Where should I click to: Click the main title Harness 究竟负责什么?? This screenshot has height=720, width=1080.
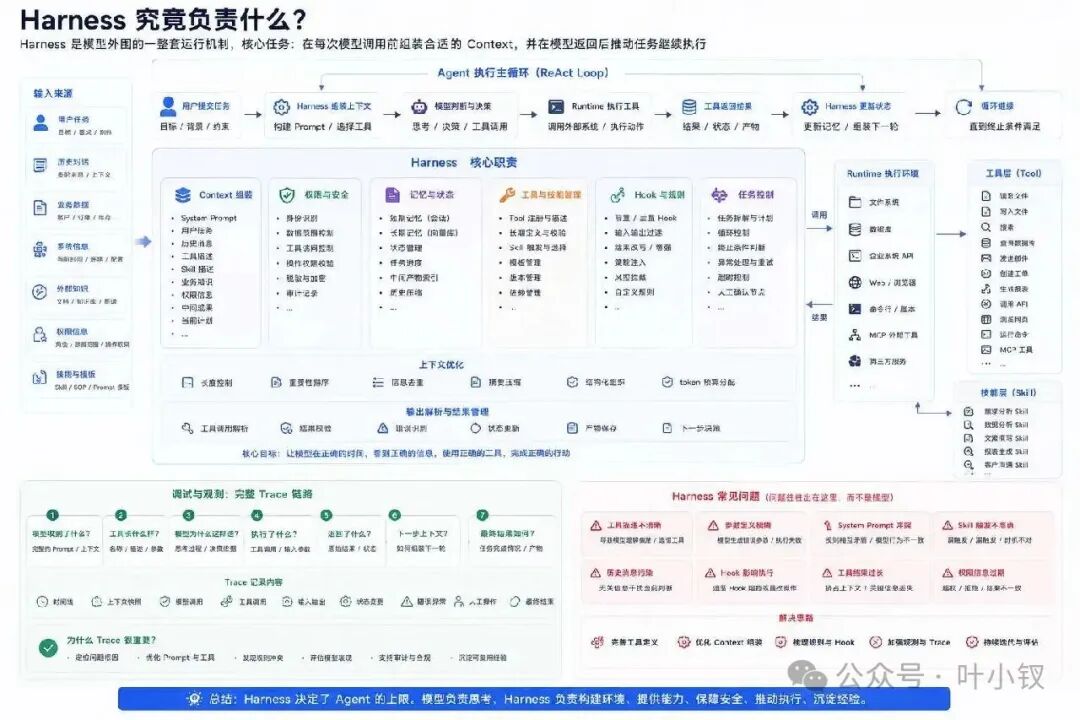(163, 19)
